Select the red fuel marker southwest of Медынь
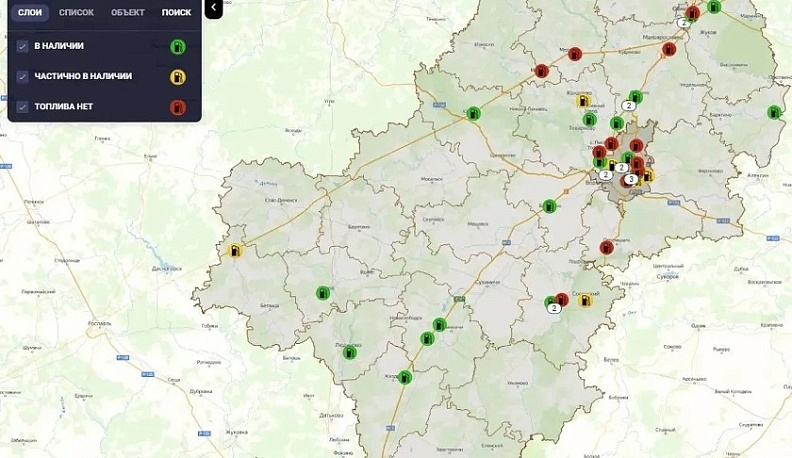 coord(541,71)
